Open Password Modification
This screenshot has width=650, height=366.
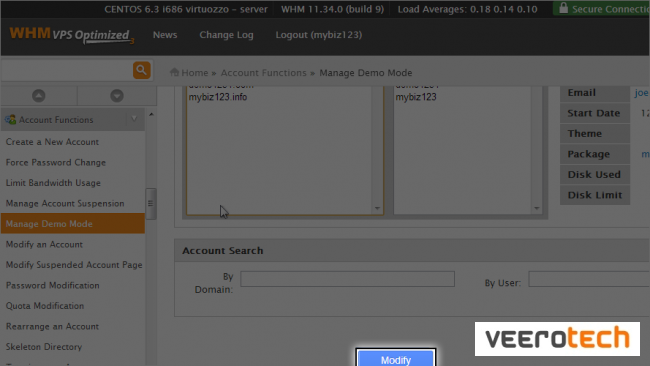[x=52, y=285]
